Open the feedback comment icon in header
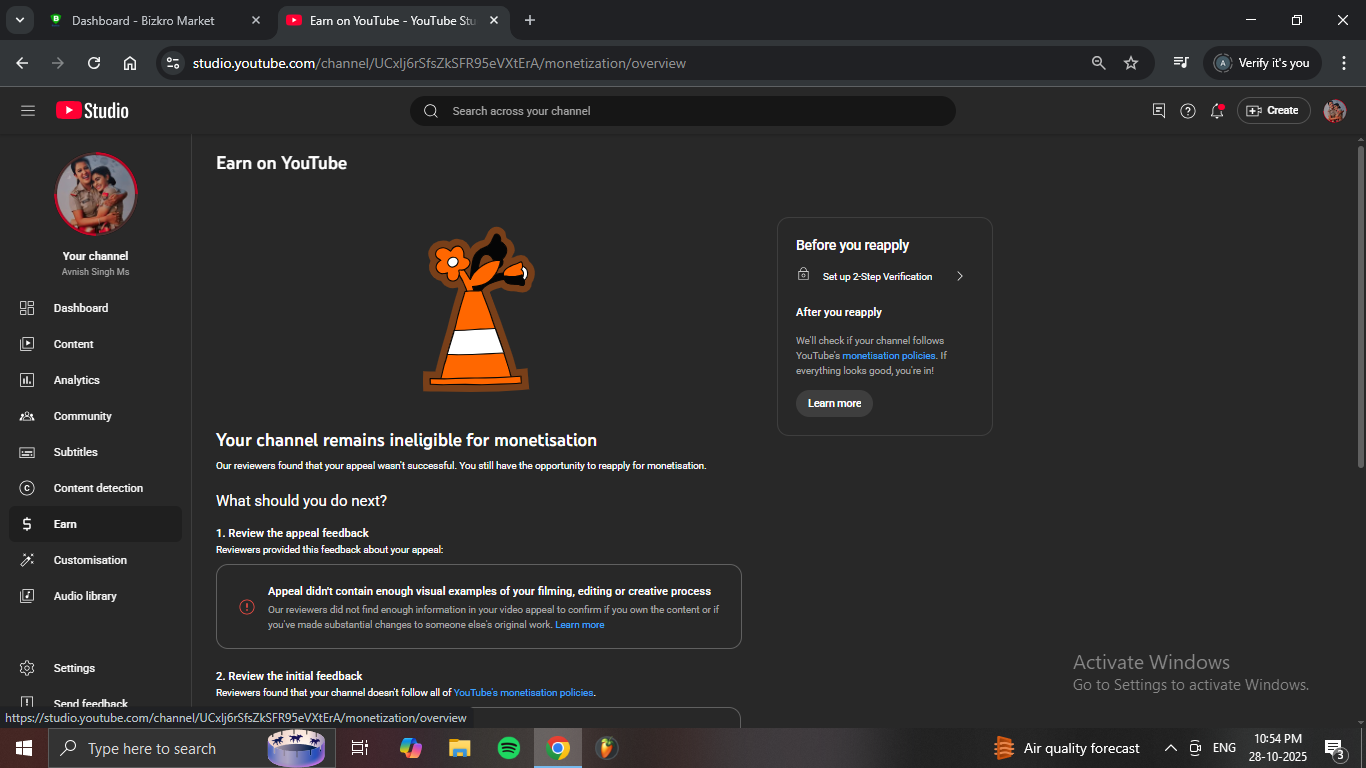Image resolution: width=1366 pixels, height=768 pixels. pos(1159,111)
